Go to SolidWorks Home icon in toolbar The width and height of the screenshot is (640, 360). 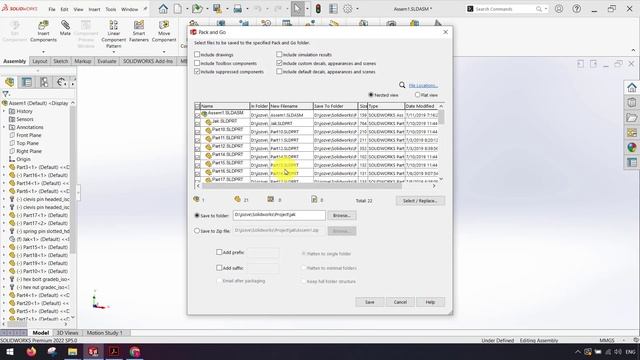coord(163,9)
